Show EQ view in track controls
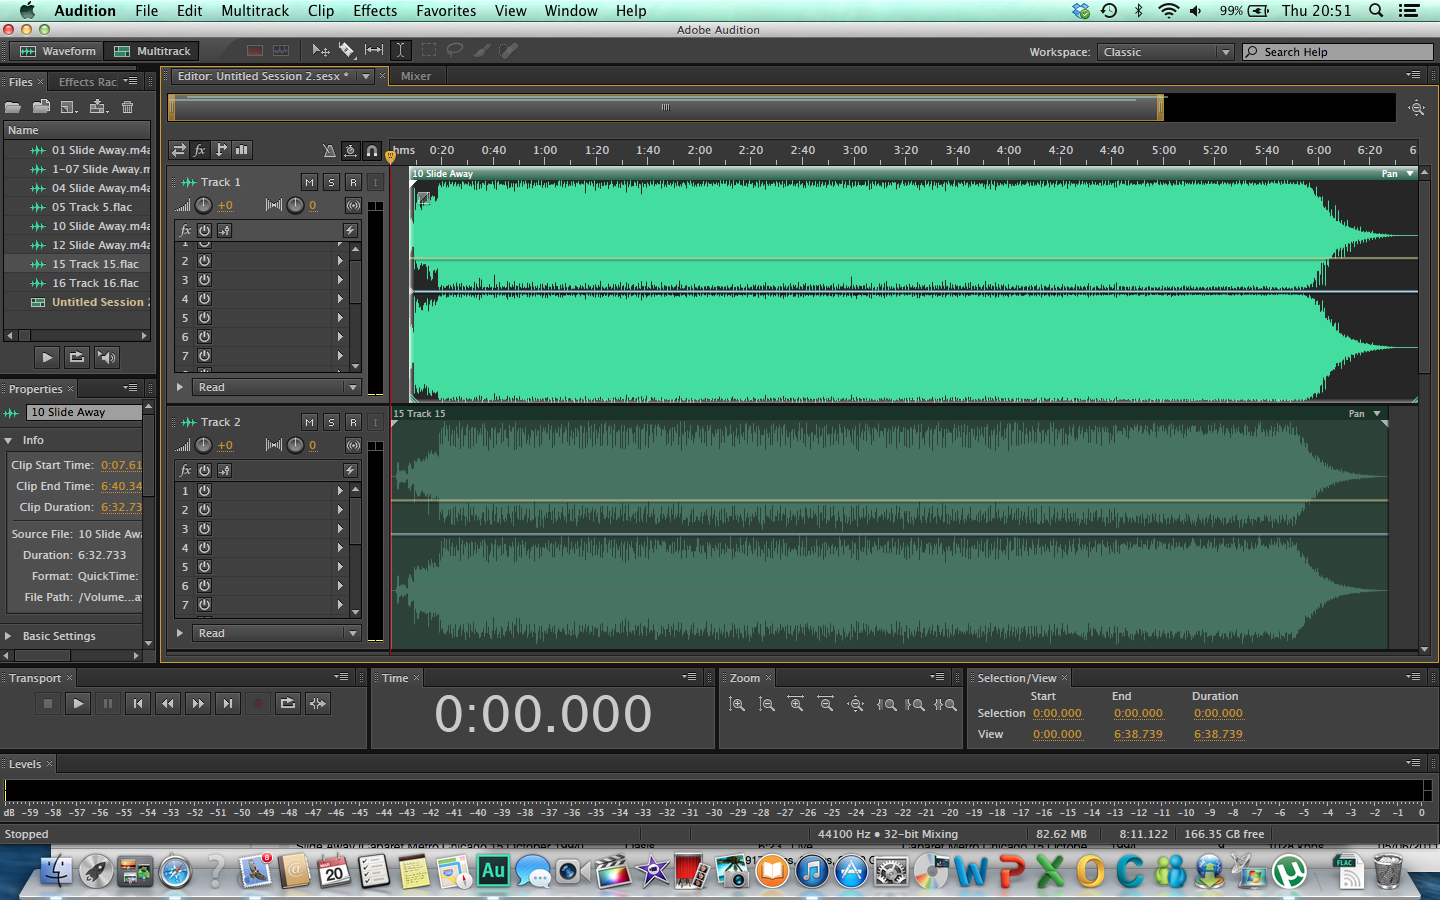 (242, 150)
